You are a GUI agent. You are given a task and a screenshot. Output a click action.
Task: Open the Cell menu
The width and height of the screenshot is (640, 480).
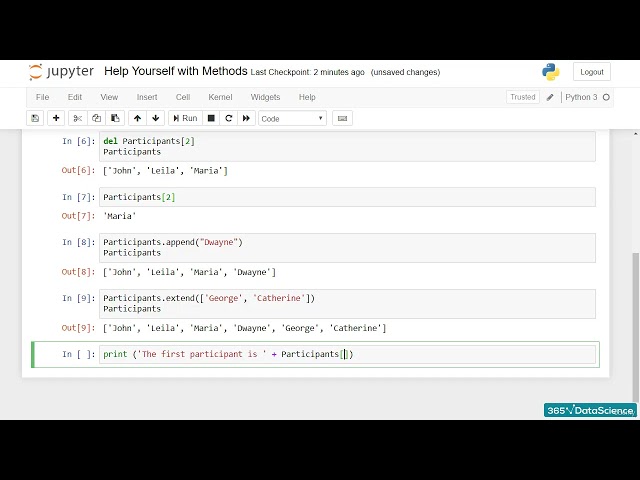tap(183, 97)
